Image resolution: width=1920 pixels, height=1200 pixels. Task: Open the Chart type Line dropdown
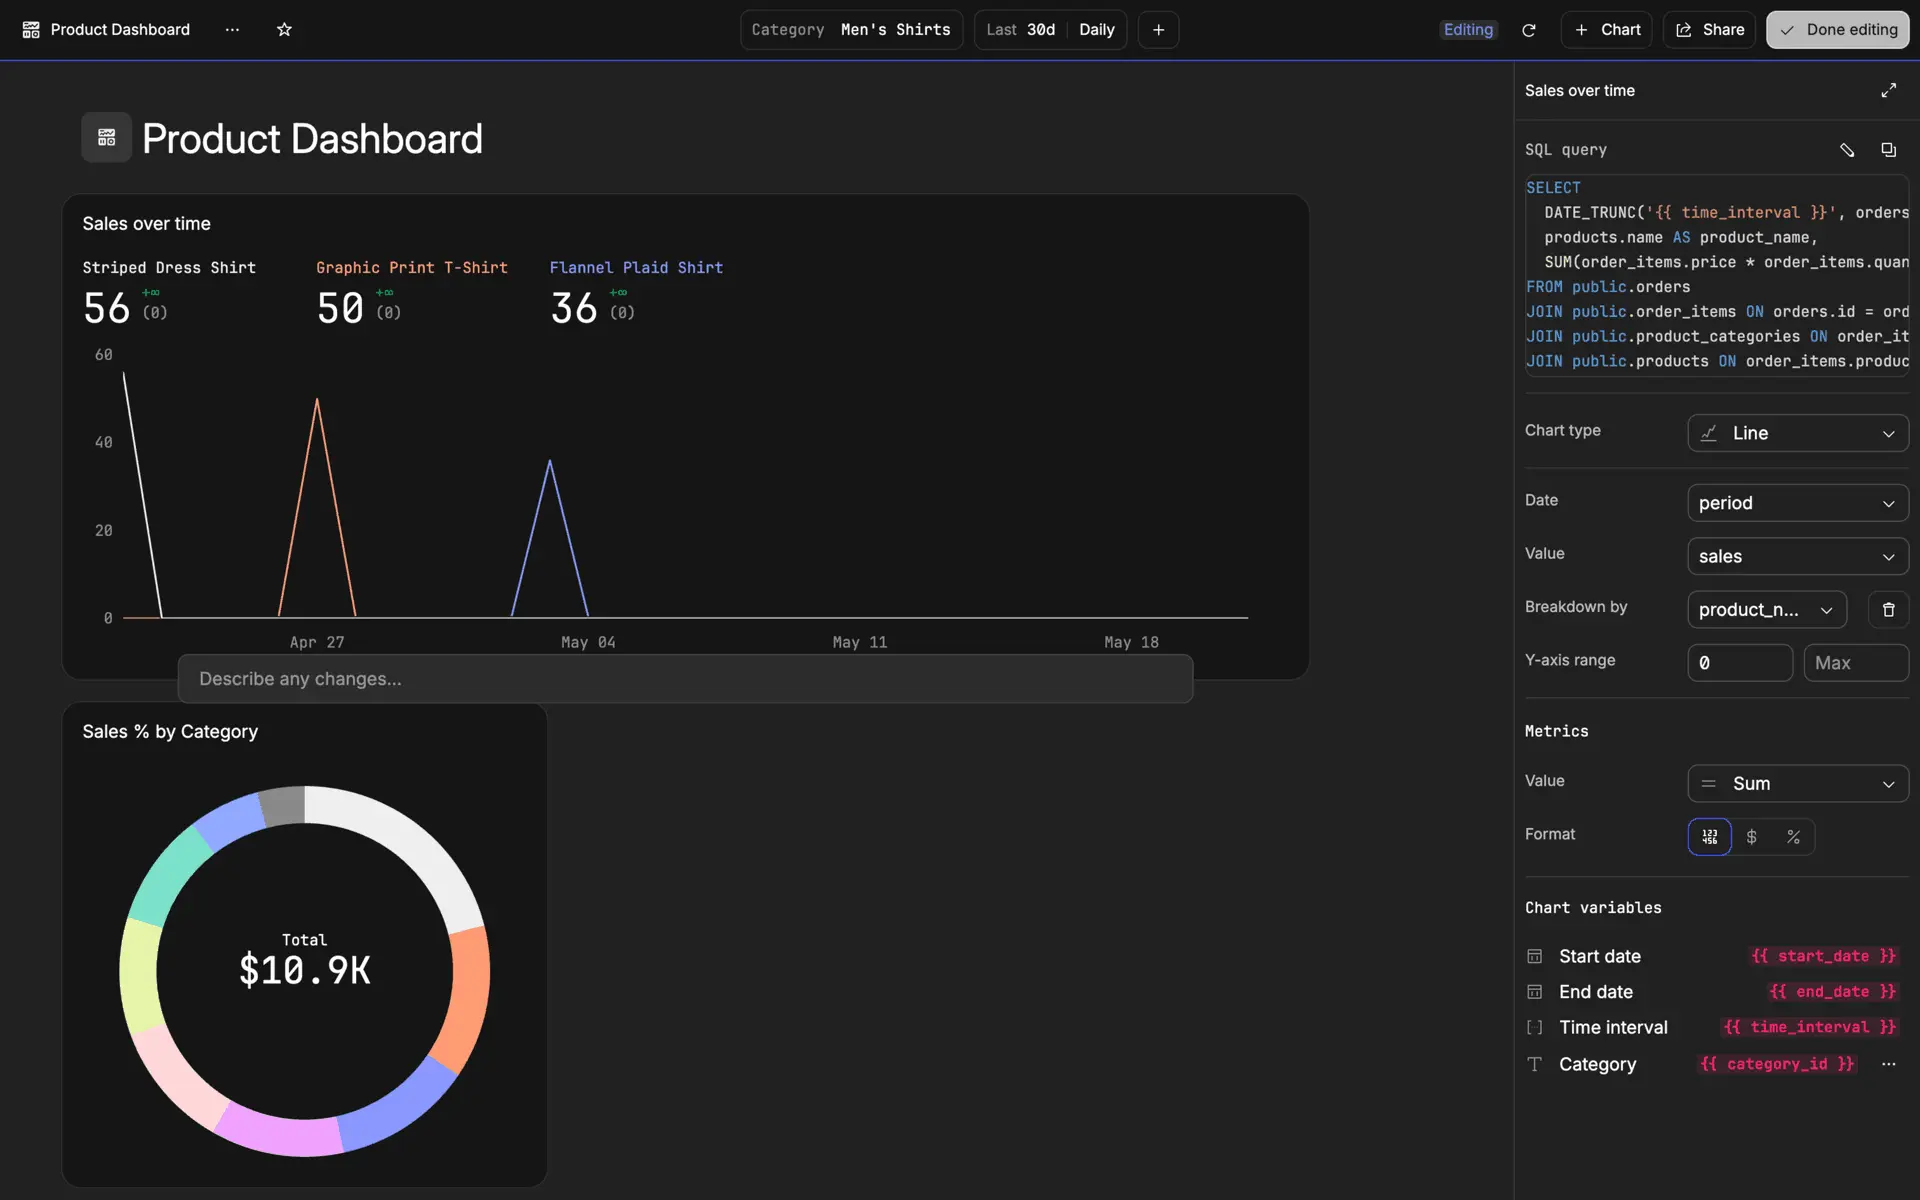[x=1797, y=433]
